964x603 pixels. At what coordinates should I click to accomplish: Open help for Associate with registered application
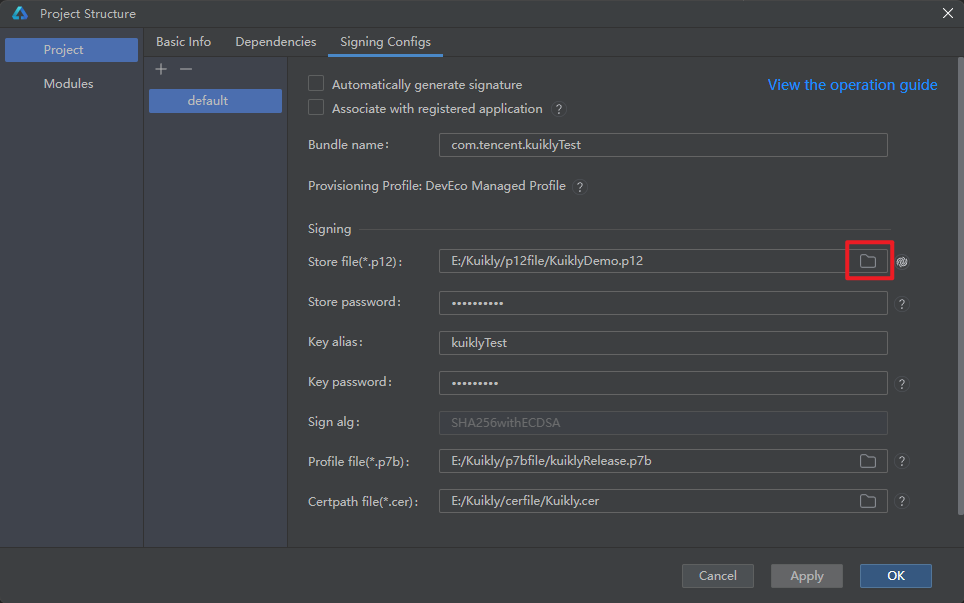click(558, 109)
